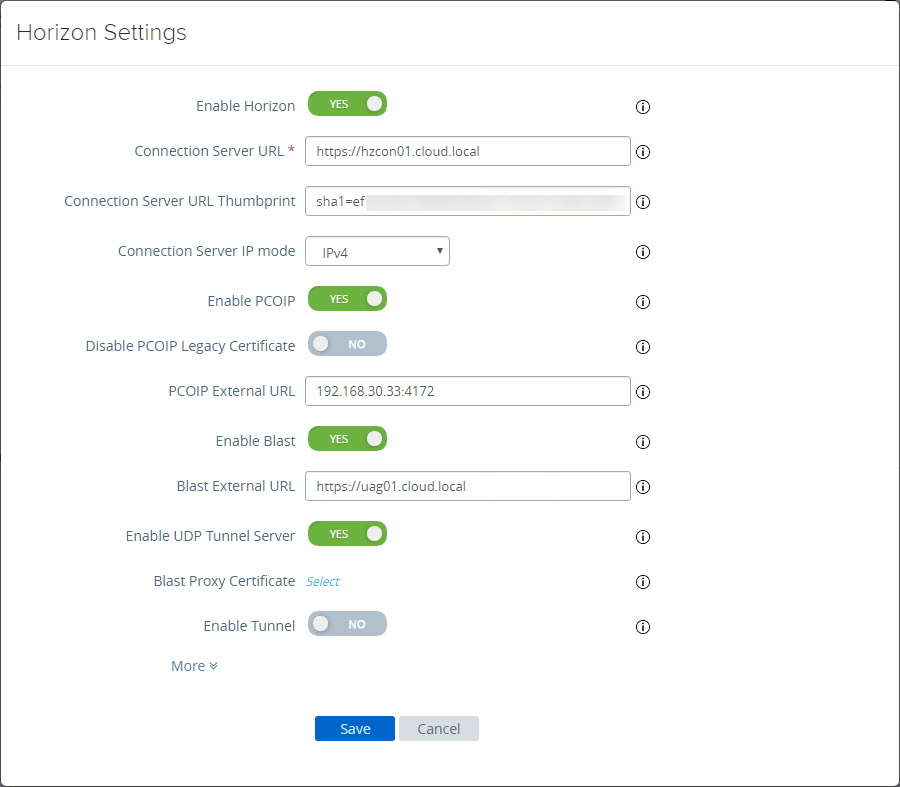Click the info icon beside Connection Server URL
Screen dimensions: 900x787
pos(643,152)
